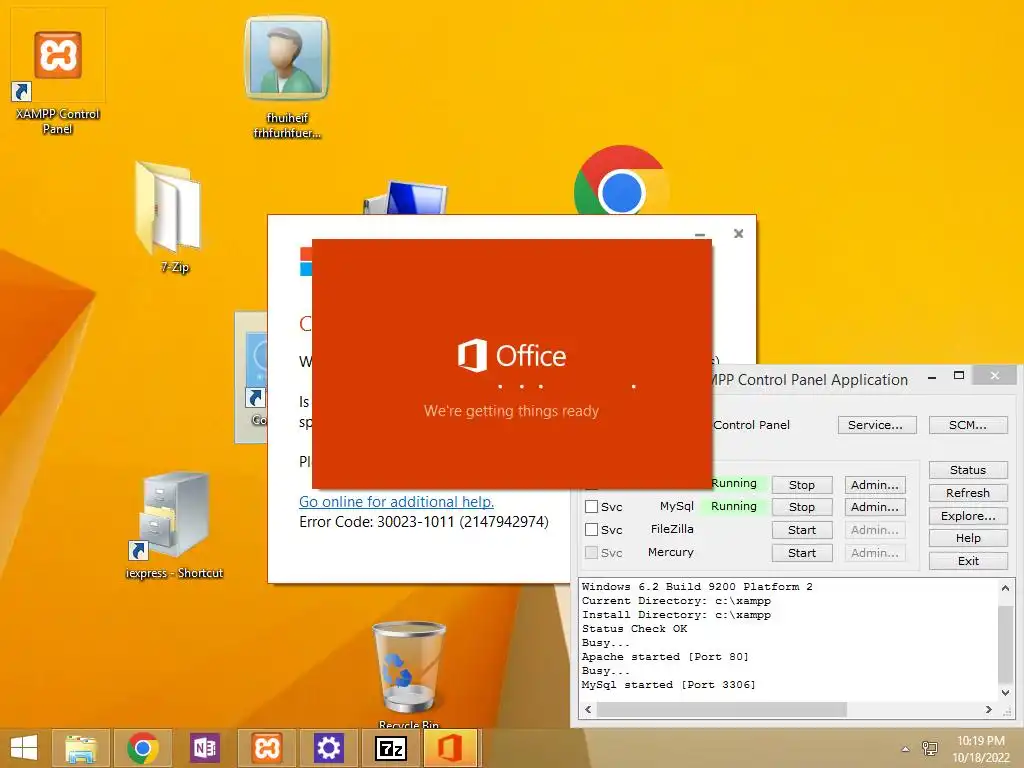Show hidden tray icons arrow
Screen dimensions: 1024x768
905,749
